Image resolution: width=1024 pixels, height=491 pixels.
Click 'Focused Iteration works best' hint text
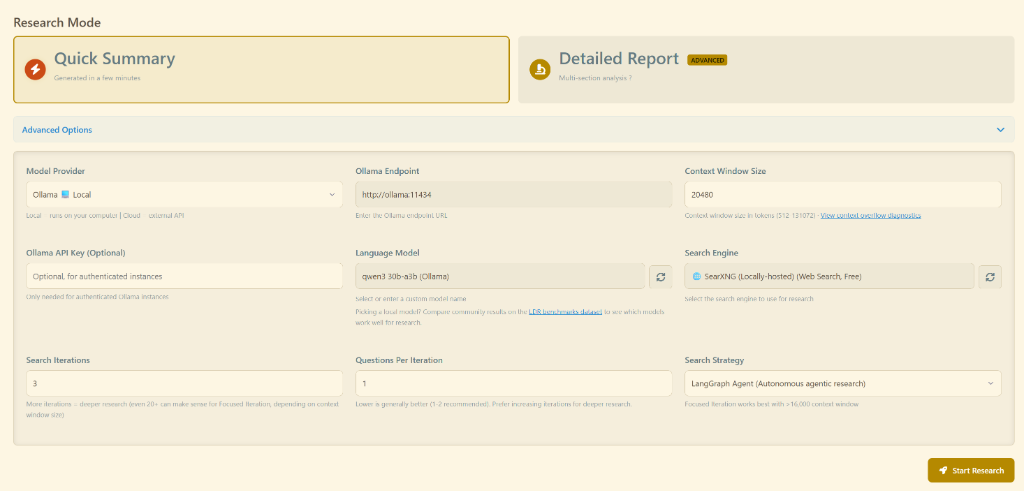pyautogui.click(x=771, y=404)
